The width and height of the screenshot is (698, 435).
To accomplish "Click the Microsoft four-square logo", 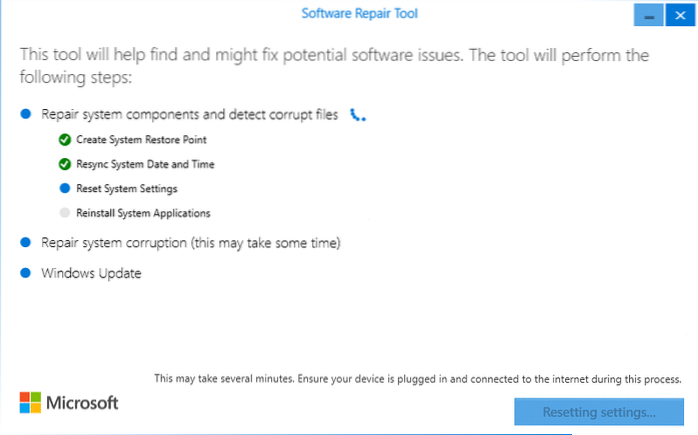I will tap(30, 402).
